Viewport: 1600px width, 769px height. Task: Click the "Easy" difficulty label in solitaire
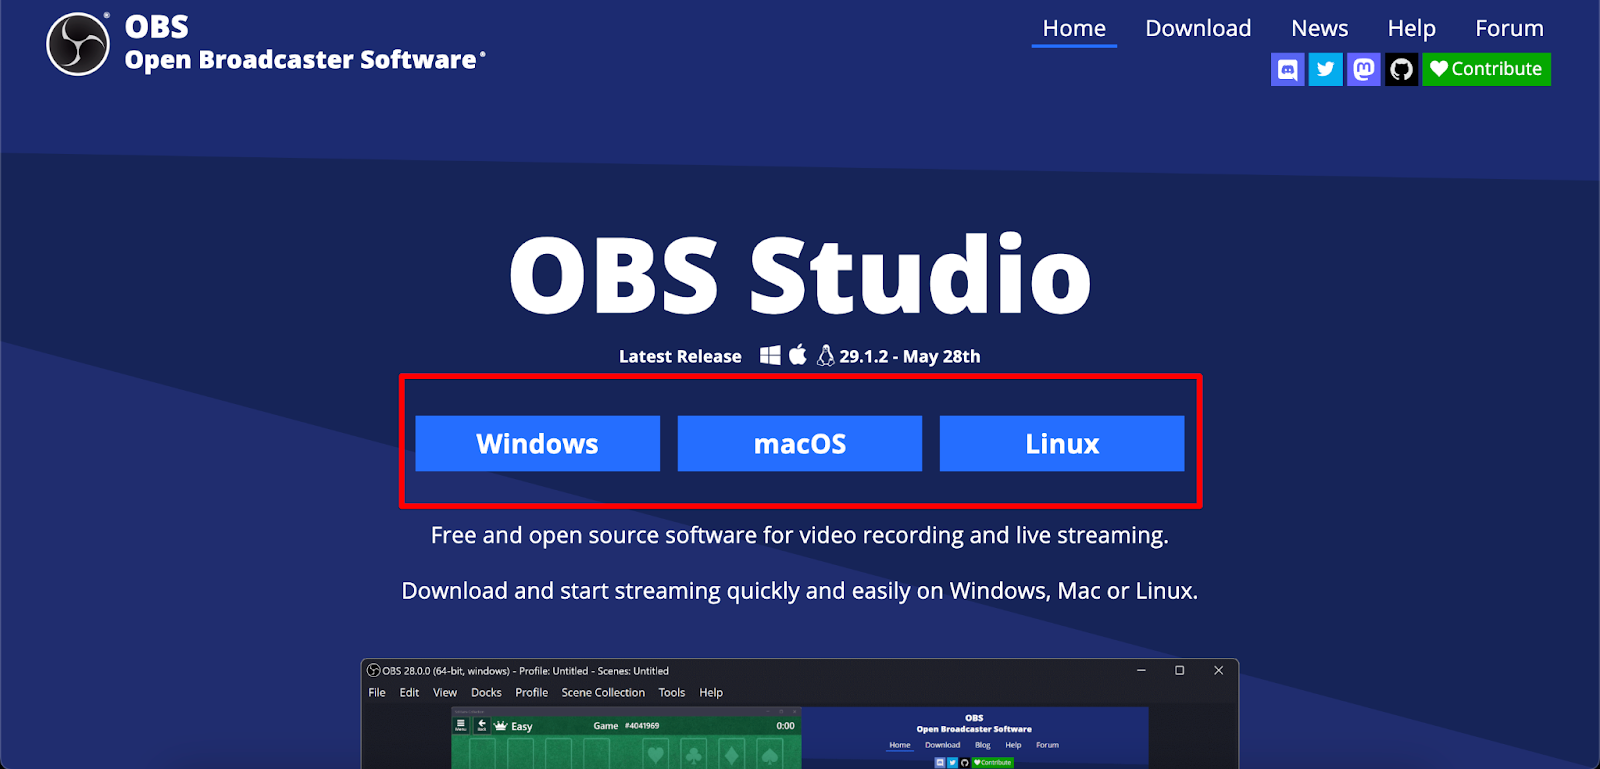pyautogui.click(x=522, y=726)
